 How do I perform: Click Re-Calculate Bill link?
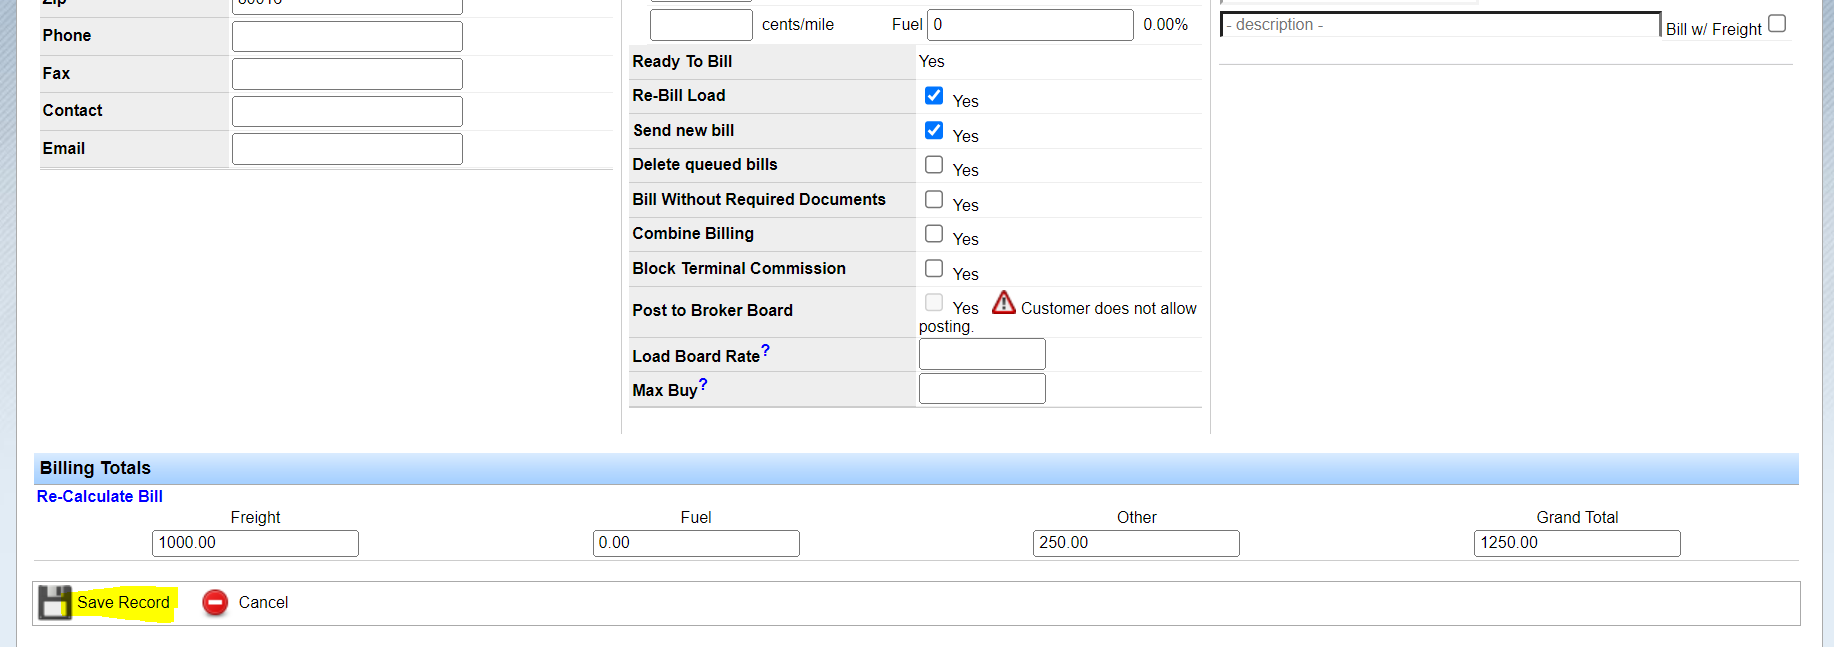click(x=99, y=496)
